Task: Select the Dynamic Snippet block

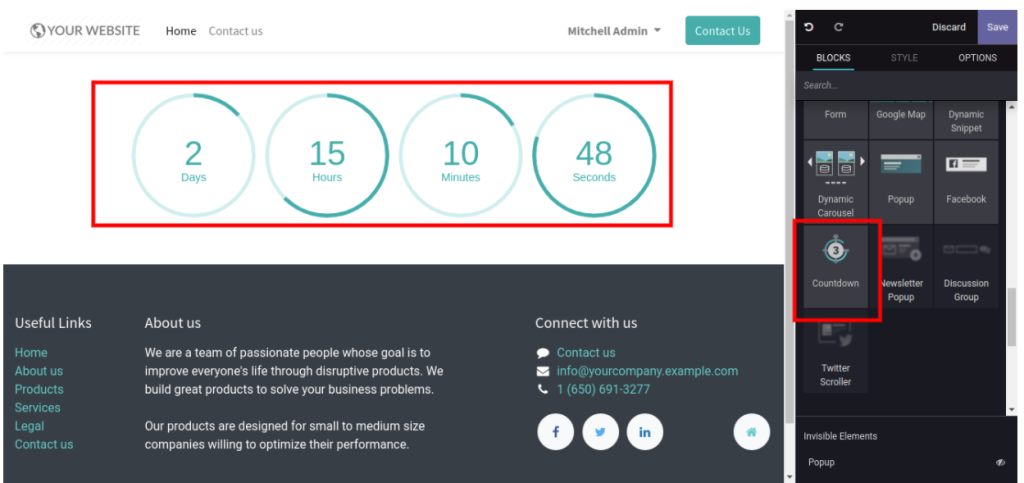Action: tap(966, 119)
